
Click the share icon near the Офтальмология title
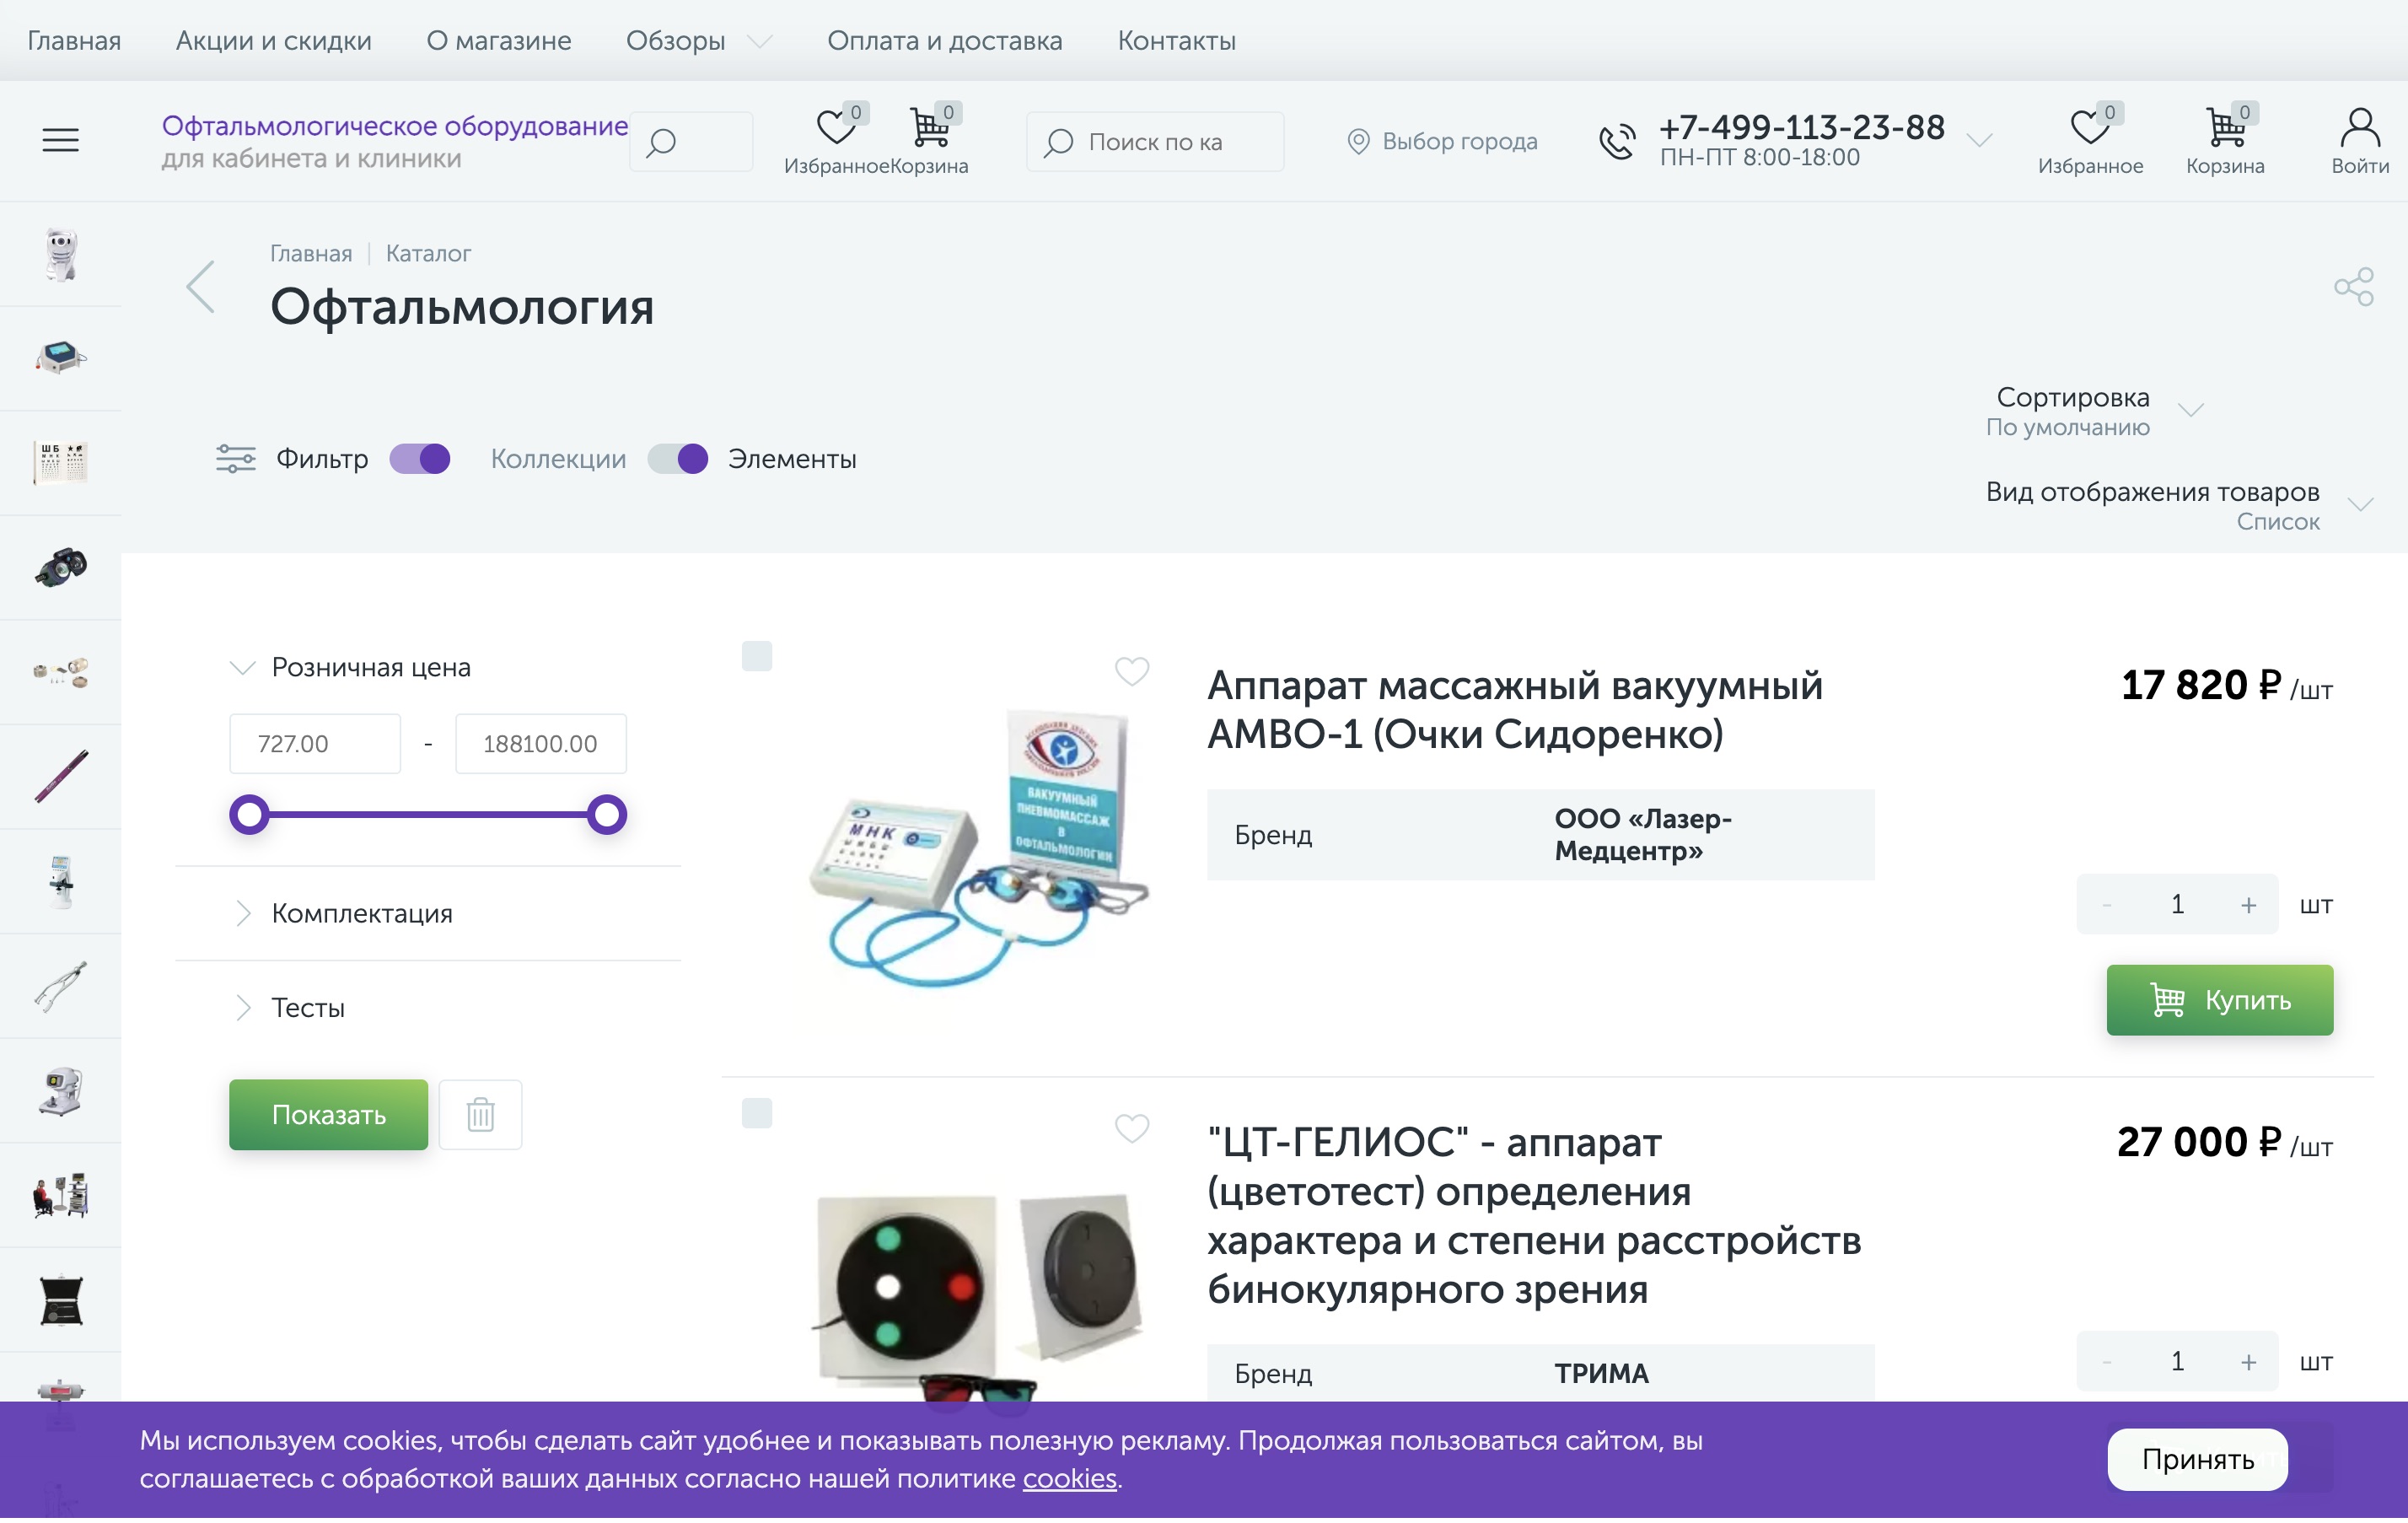click(x=2353, y=287)
